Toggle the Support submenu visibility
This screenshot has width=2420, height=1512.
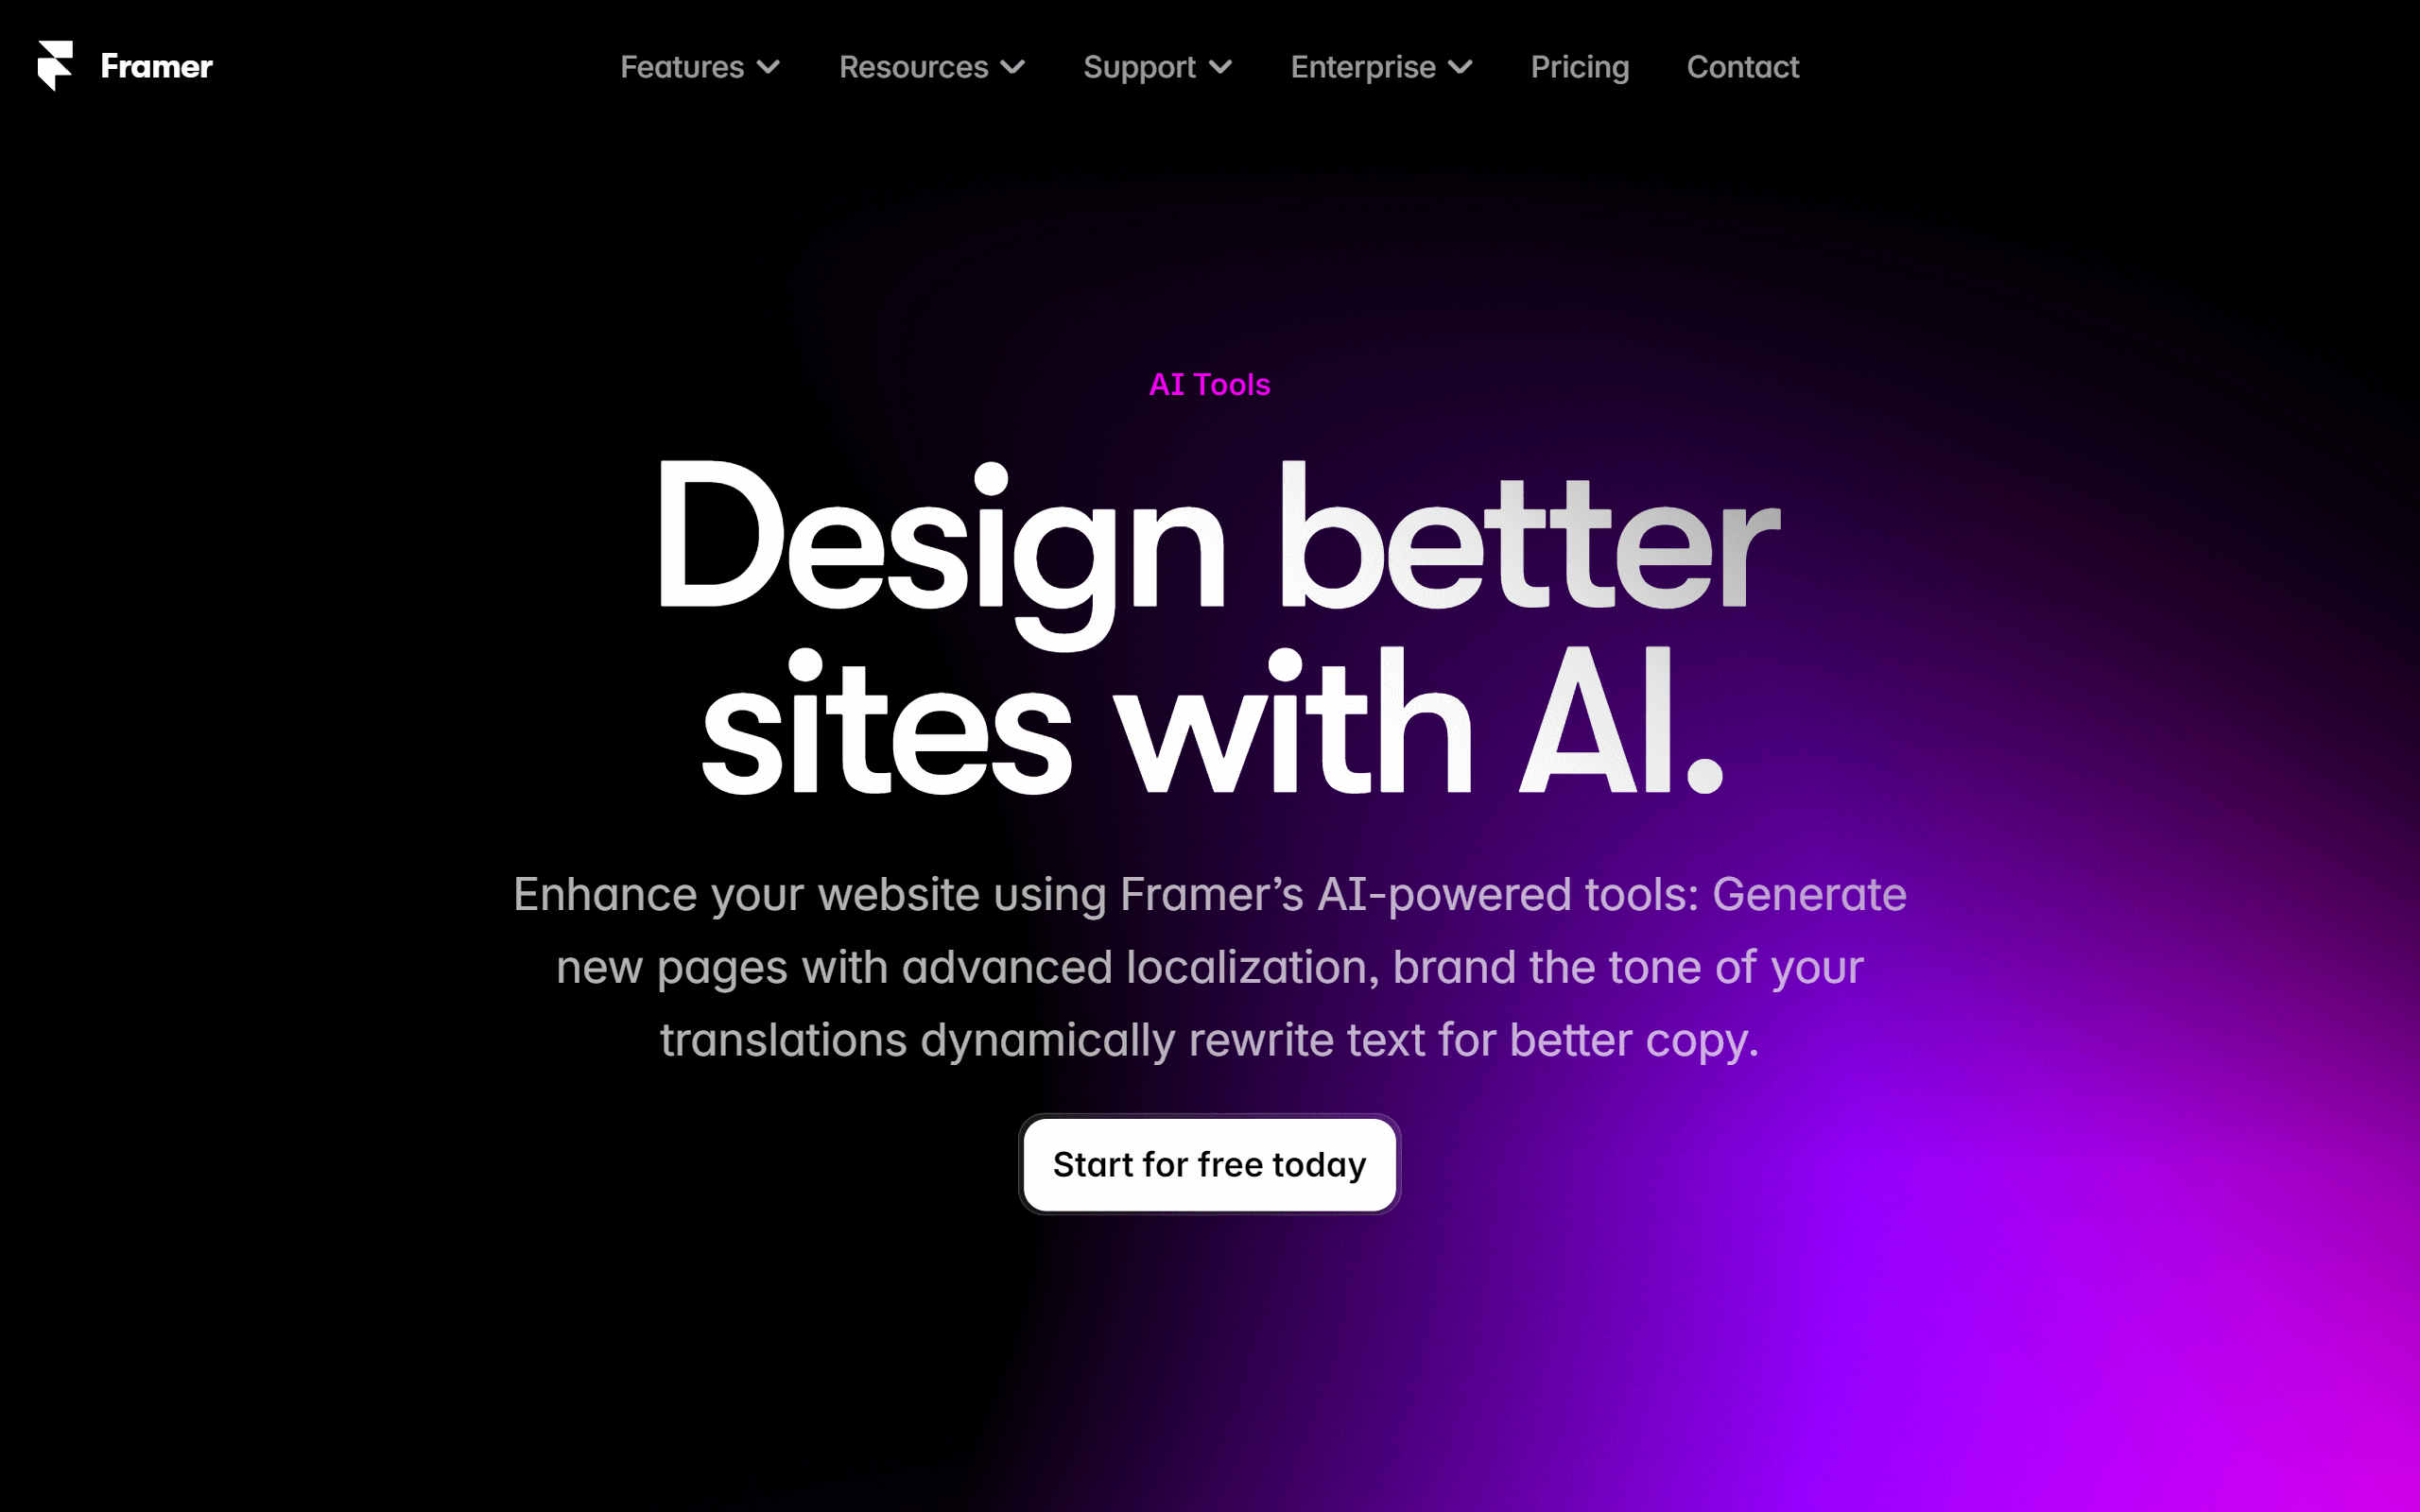pos(1155,66)
